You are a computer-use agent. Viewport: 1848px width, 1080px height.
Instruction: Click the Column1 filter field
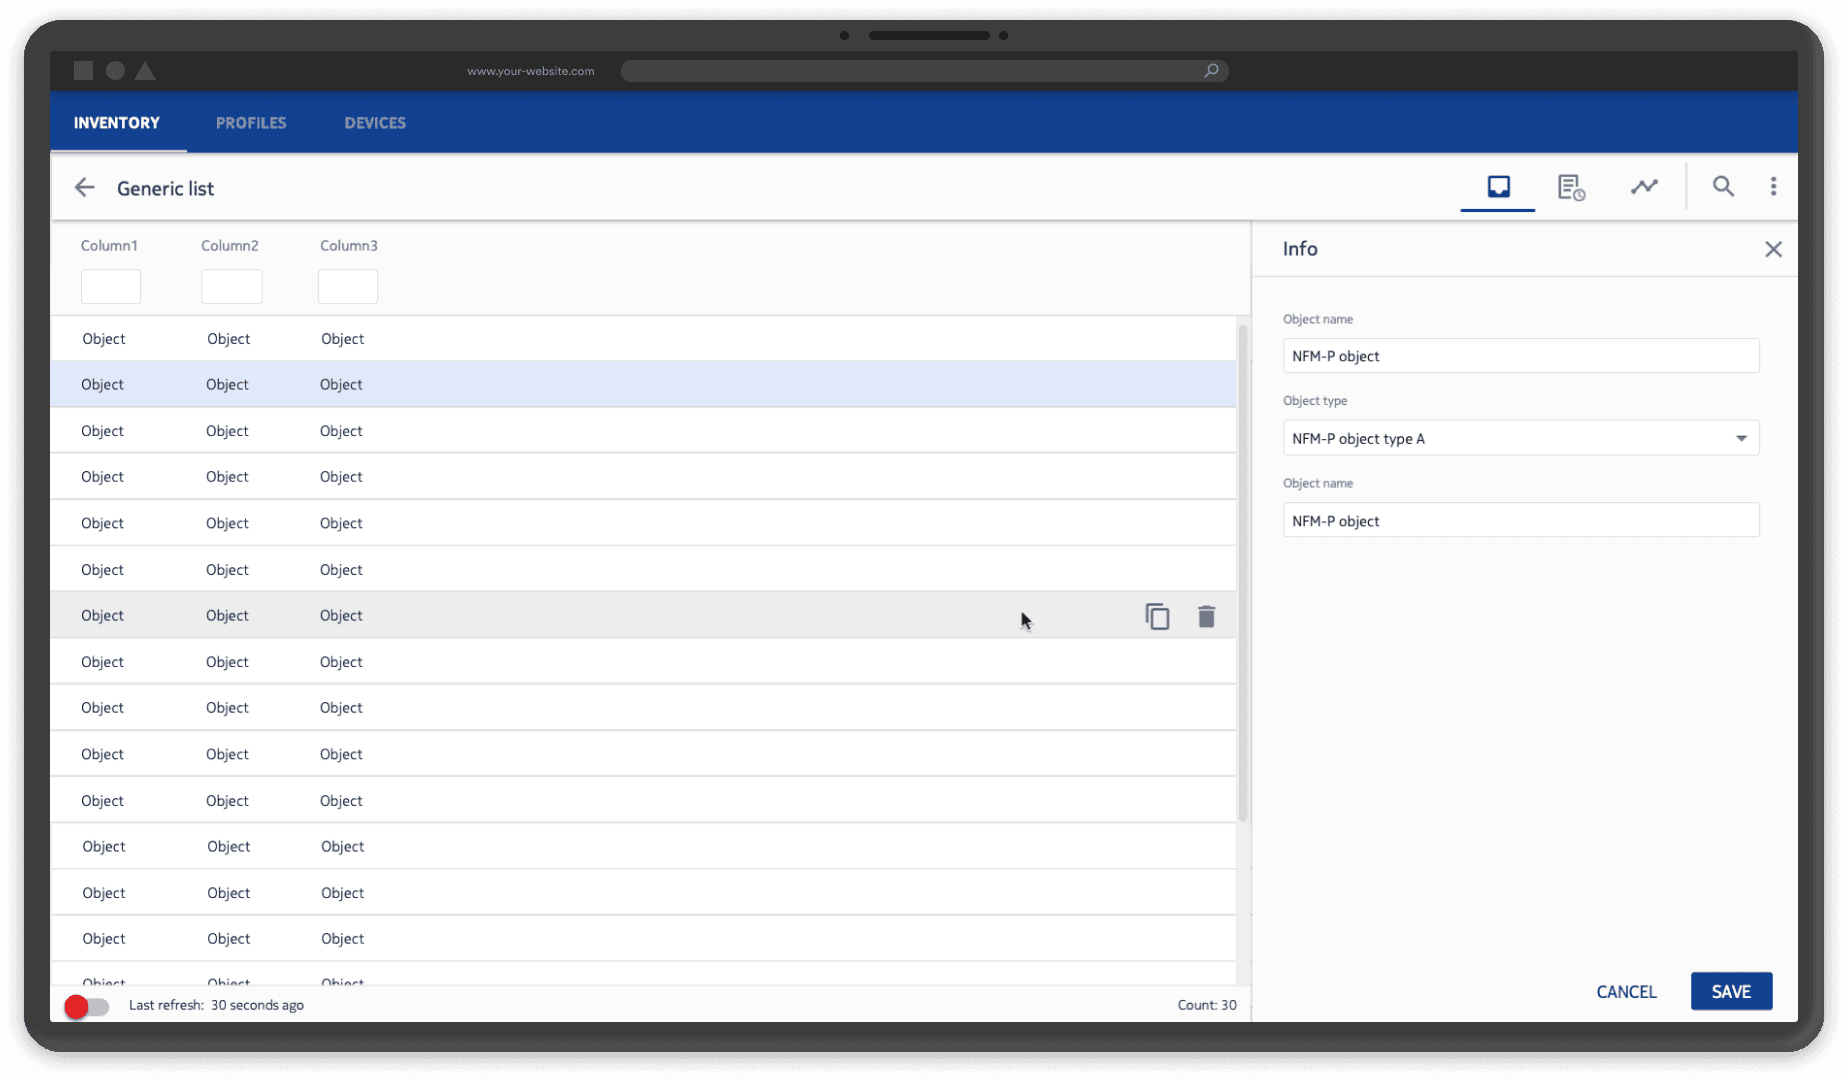(x=110, y=286)
